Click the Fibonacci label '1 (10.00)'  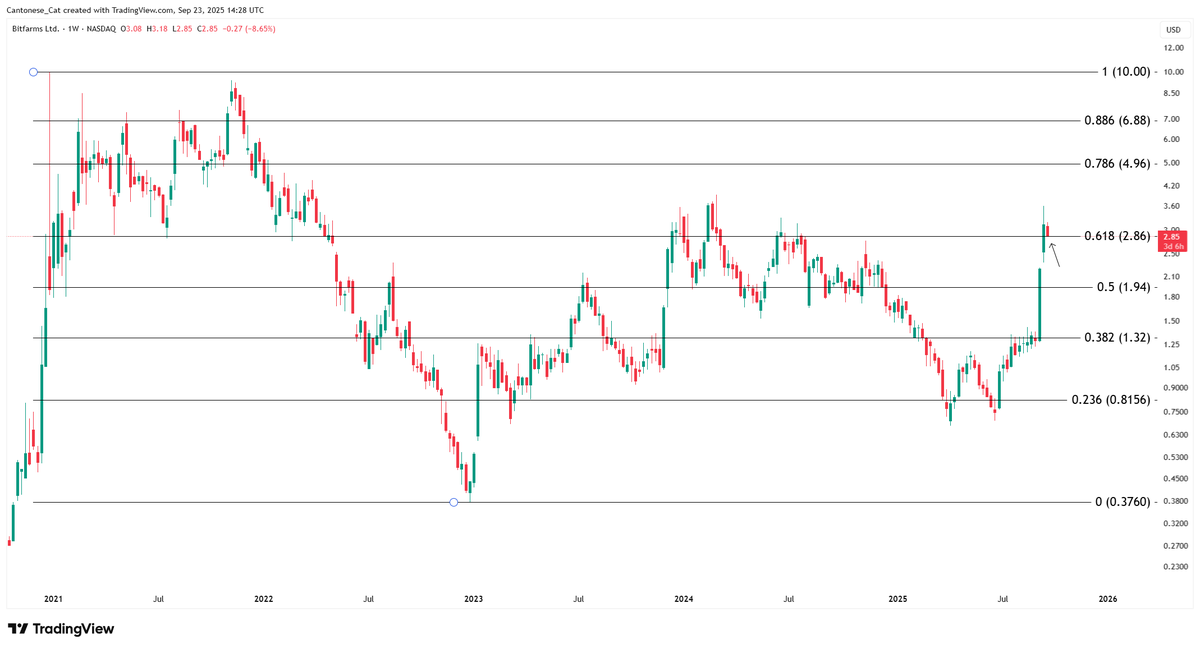(1127, 72)
